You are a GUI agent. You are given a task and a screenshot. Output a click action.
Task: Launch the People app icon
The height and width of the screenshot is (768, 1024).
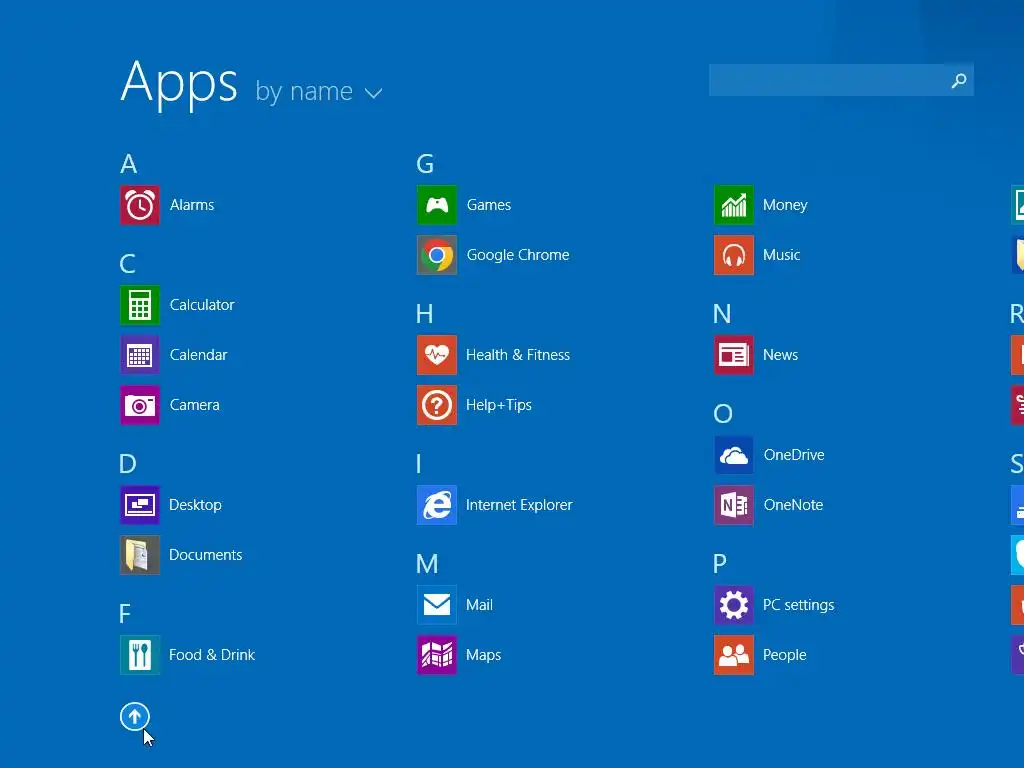point(734,655)
